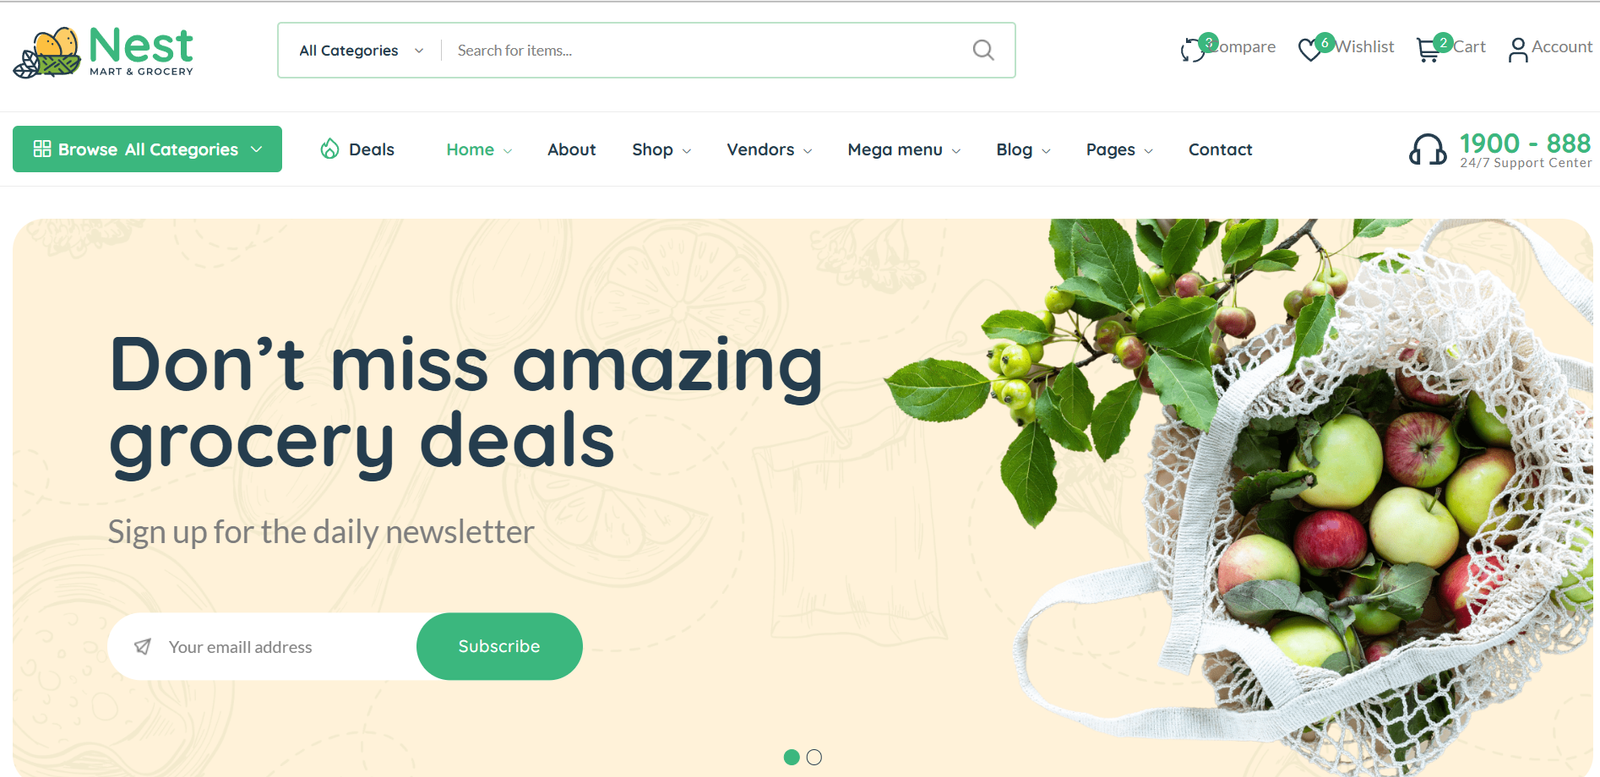Image resolution: width=1600 pixels, height=777 pixels.
Task: Click the 1900 - 888 support number
Action: tap(1525, 143)
